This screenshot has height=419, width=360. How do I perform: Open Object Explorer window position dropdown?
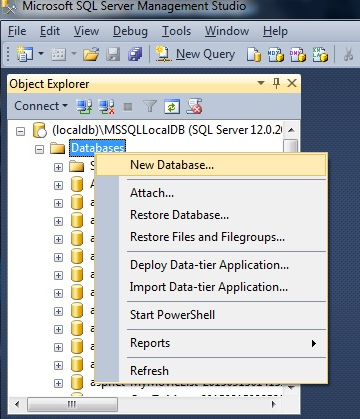point(261,83)
